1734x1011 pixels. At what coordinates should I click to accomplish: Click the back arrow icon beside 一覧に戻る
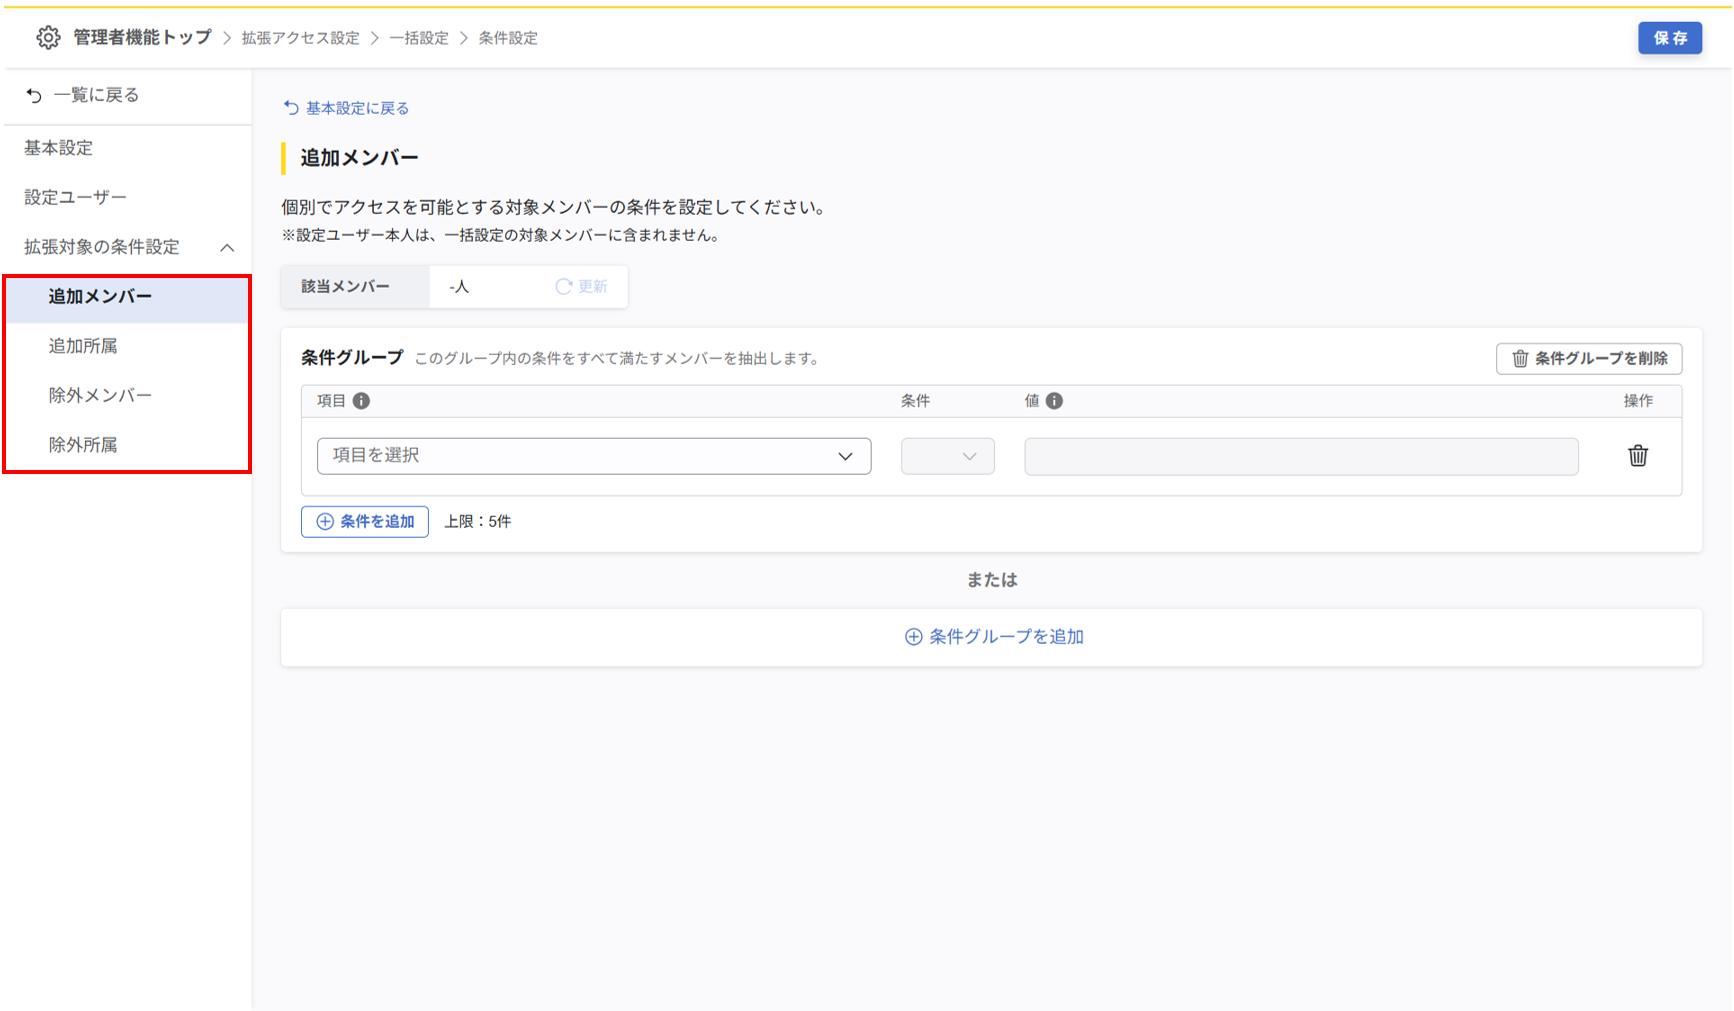click(x=34, y=96)
